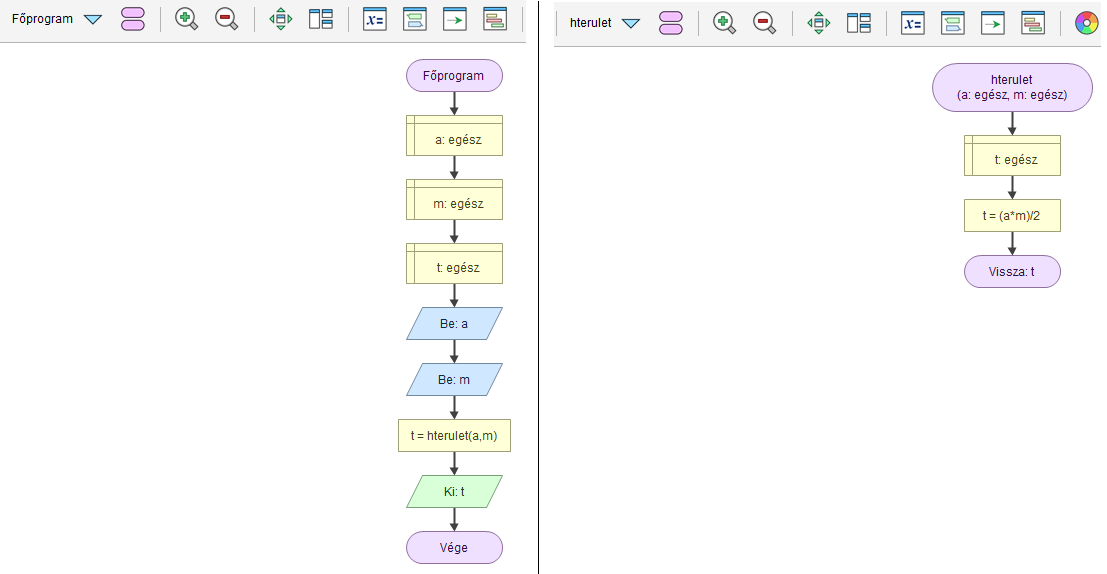Open the hterulet function dropdown arrow
This screenshot has height=574, width=1107.
630,23
